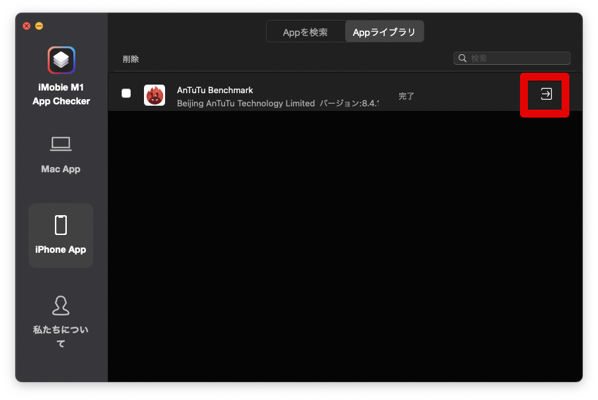Click the iMobie M1 App Checker logo
Image resolution: width=598 pixels, height=400 pixels.
coord(61,60)
